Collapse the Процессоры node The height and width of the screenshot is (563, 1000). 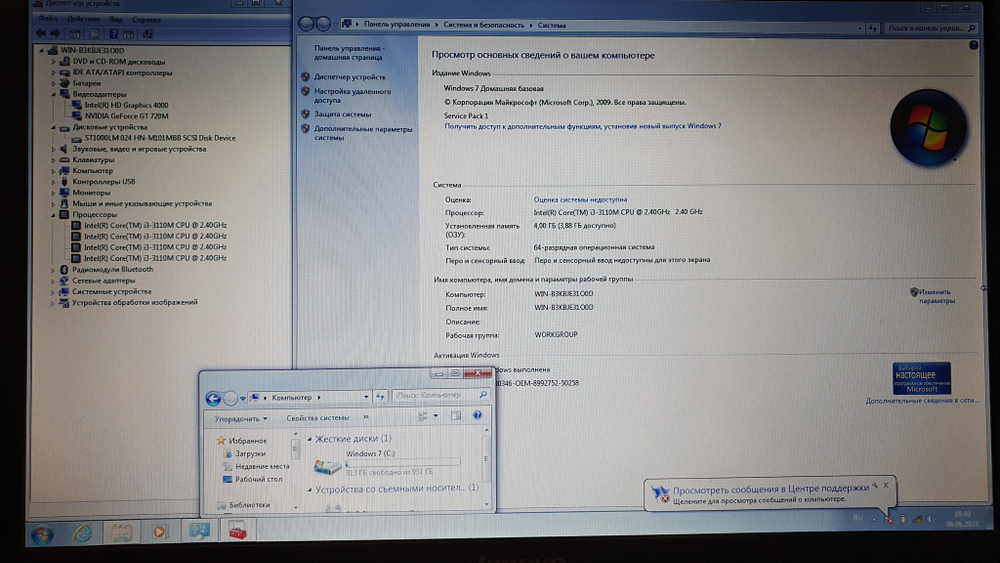click(54, 215)
